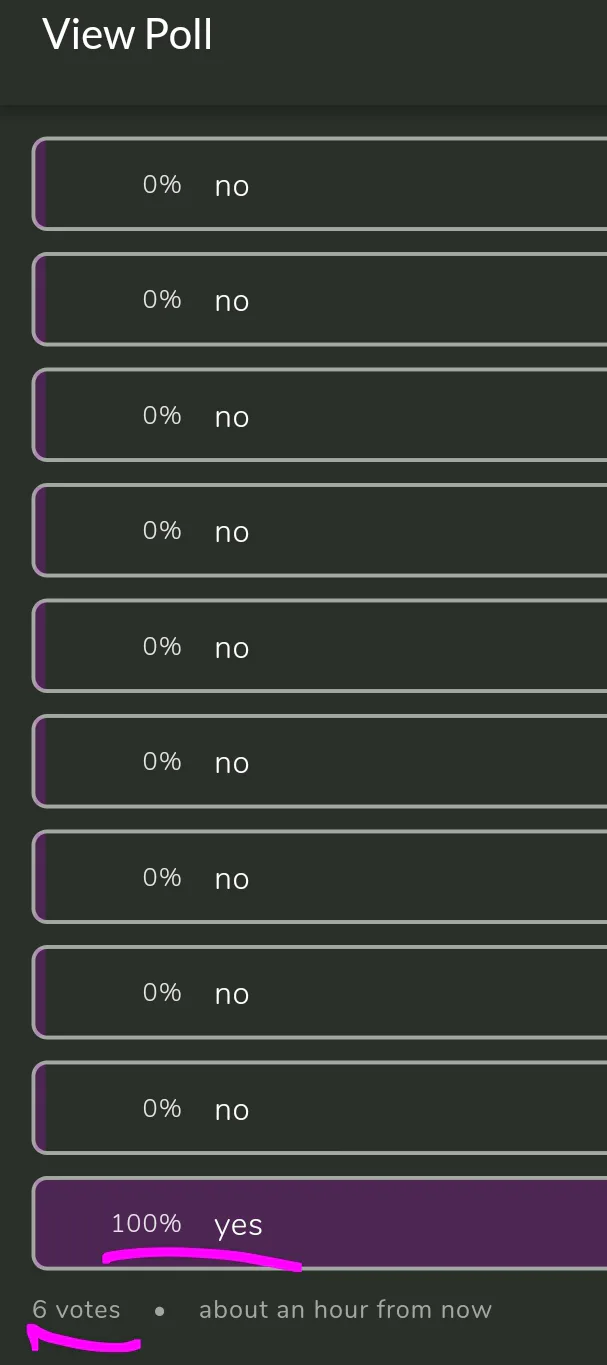607x1365 pixels.
Task: Select the seventh "no" poll option
Action: click(x=320, y=877)
